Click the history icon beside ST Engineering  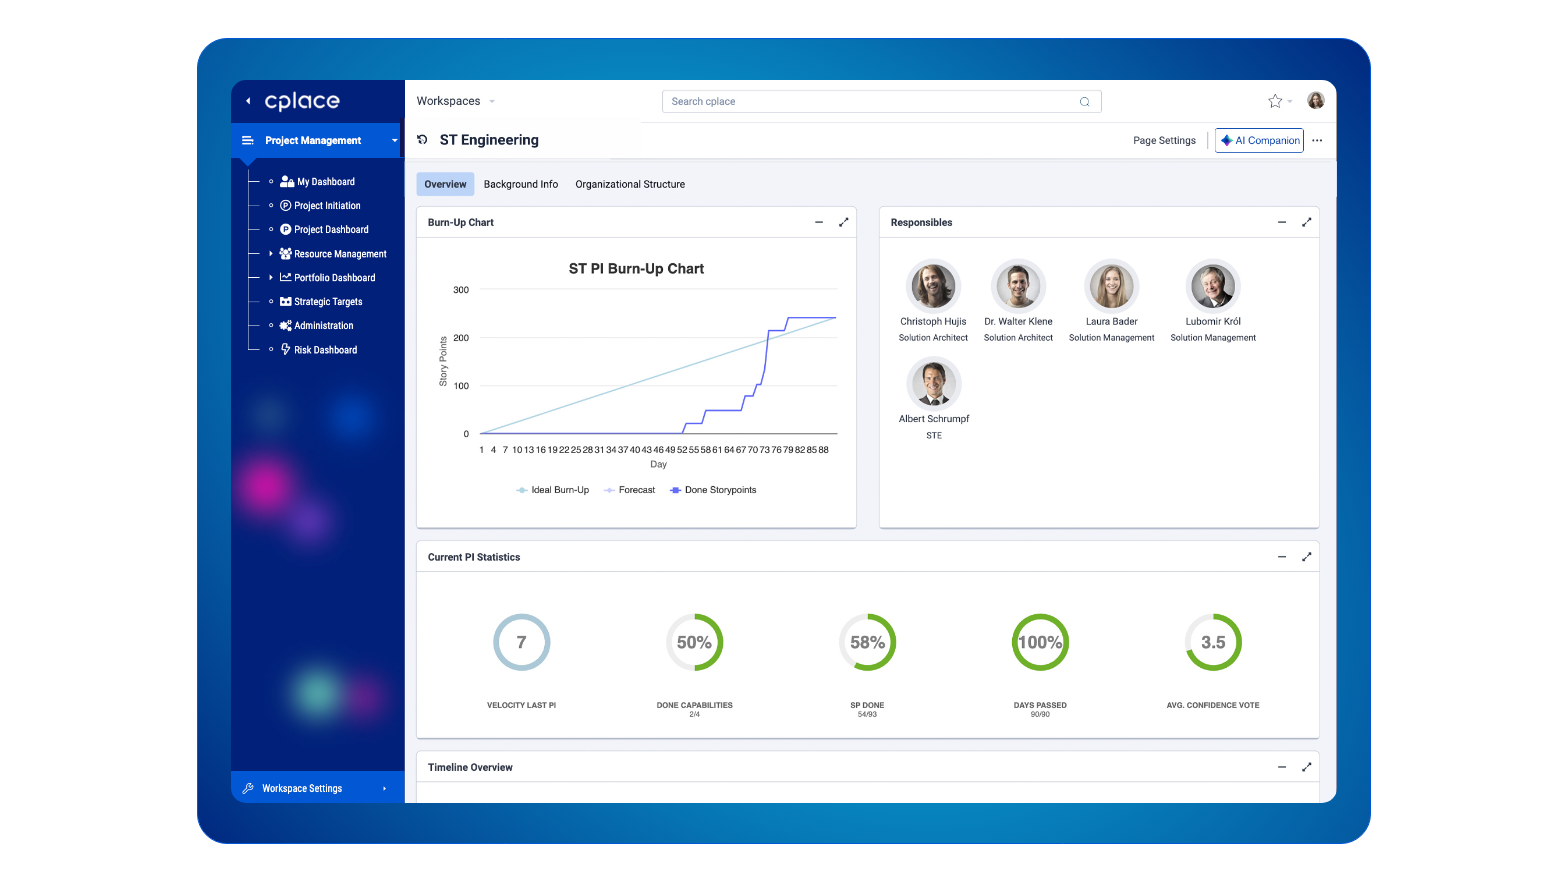tap(423, 140)
